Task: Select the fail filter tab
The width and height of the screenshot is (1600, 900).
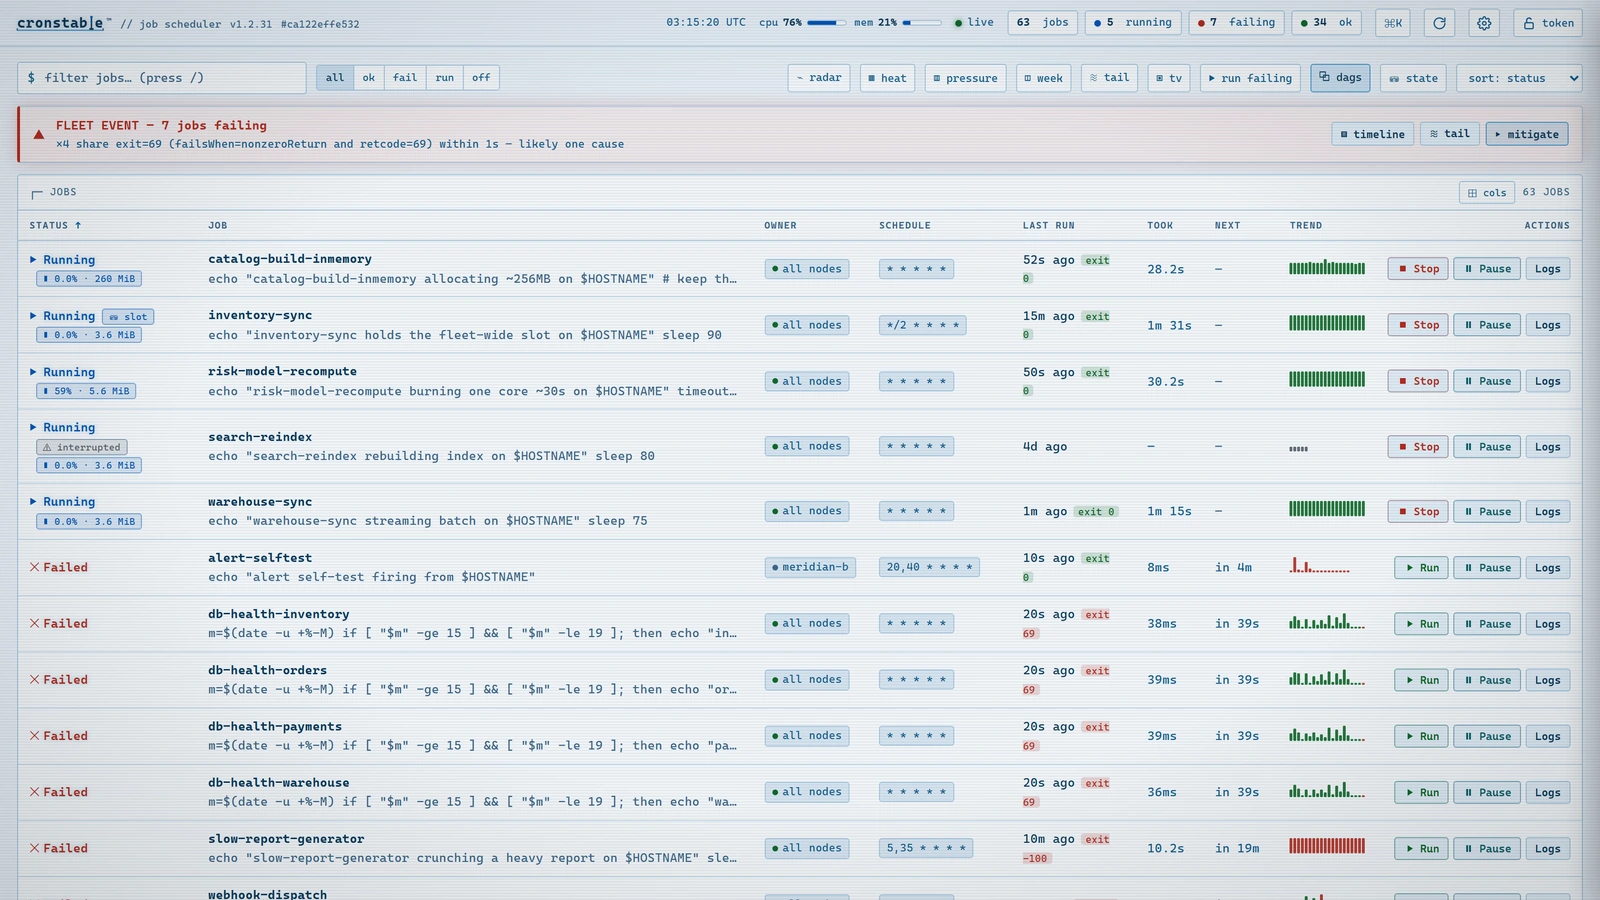Action: 405,78
